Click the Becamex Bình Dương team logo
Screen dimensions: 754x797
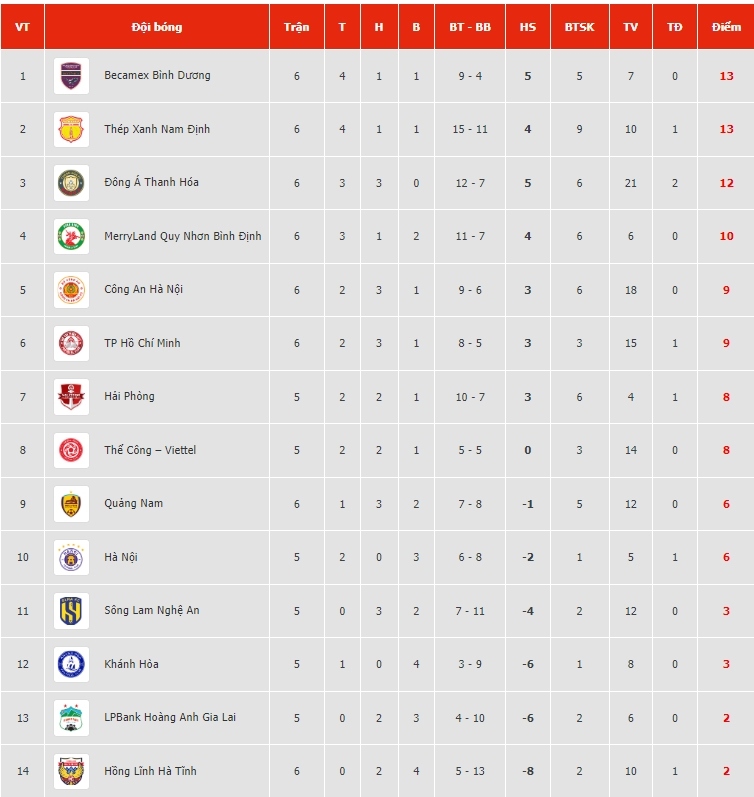coord(71,76)
